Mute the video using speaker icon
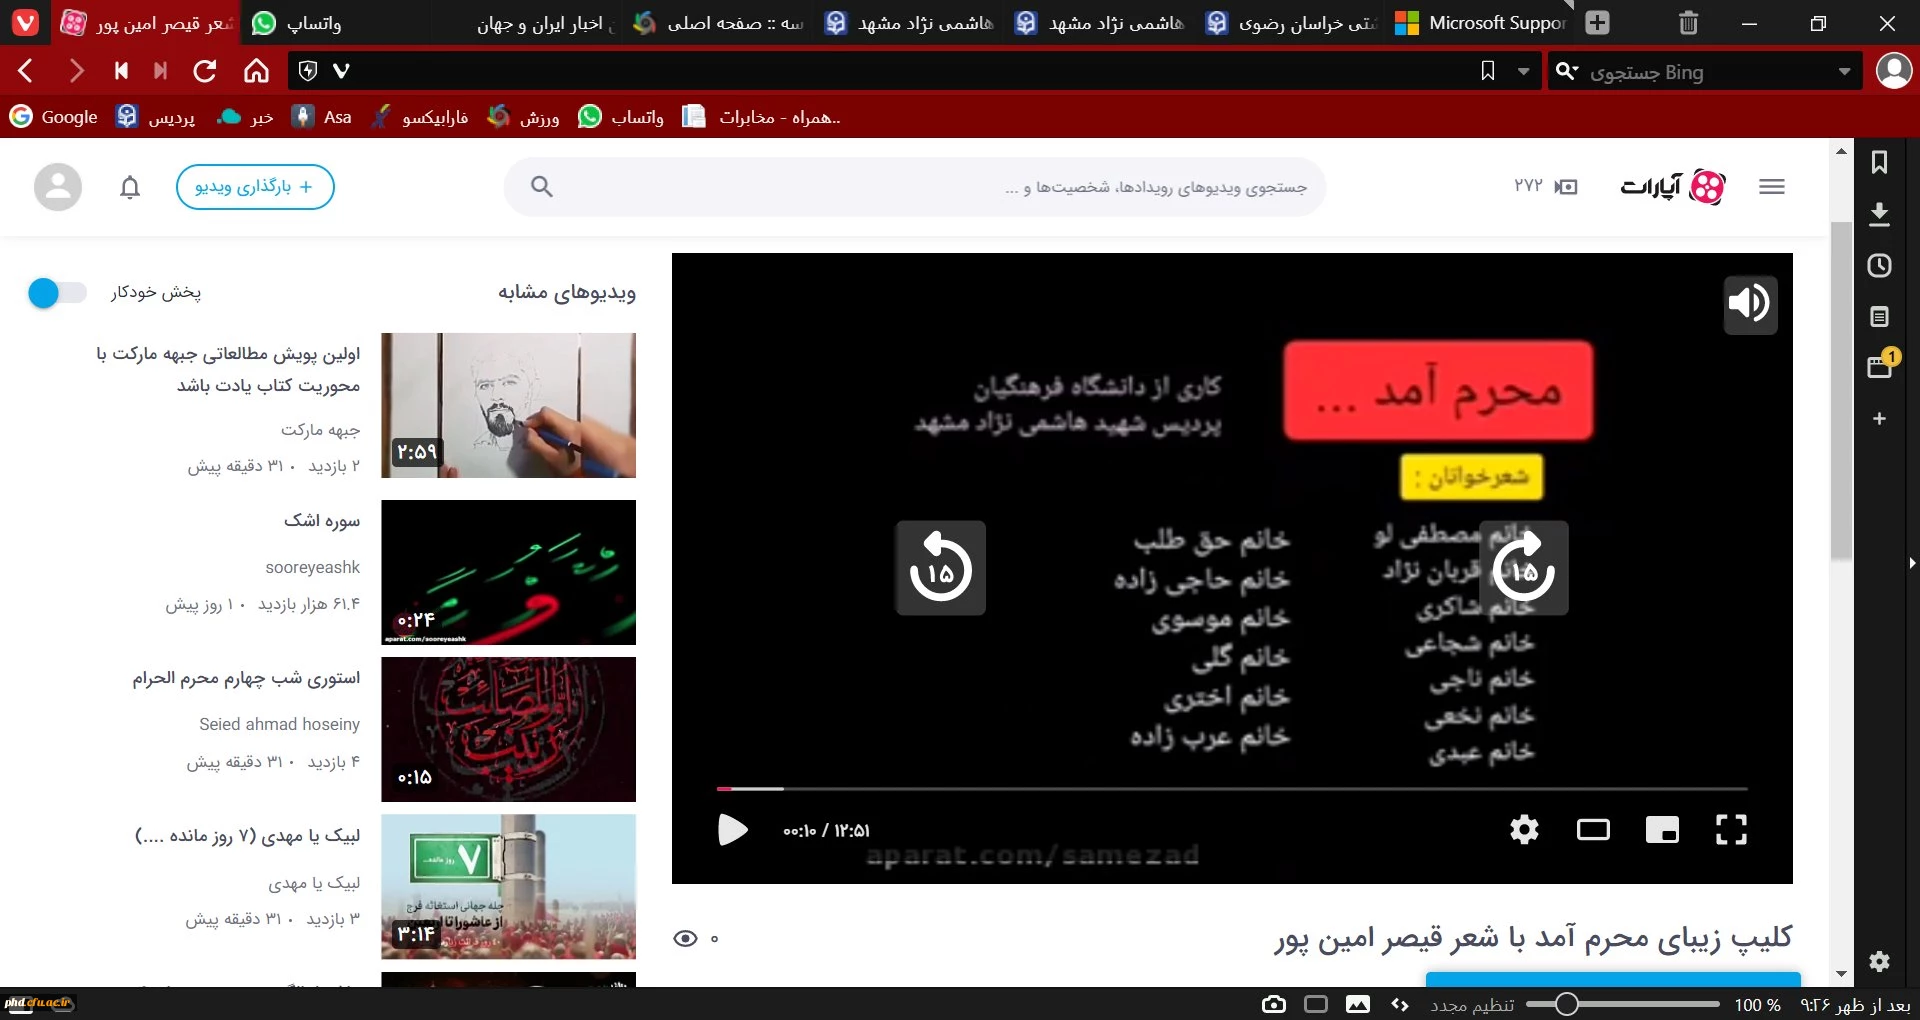Image resolution: width=1920 pixels, height=1020 pixels. coord(1750,304)
